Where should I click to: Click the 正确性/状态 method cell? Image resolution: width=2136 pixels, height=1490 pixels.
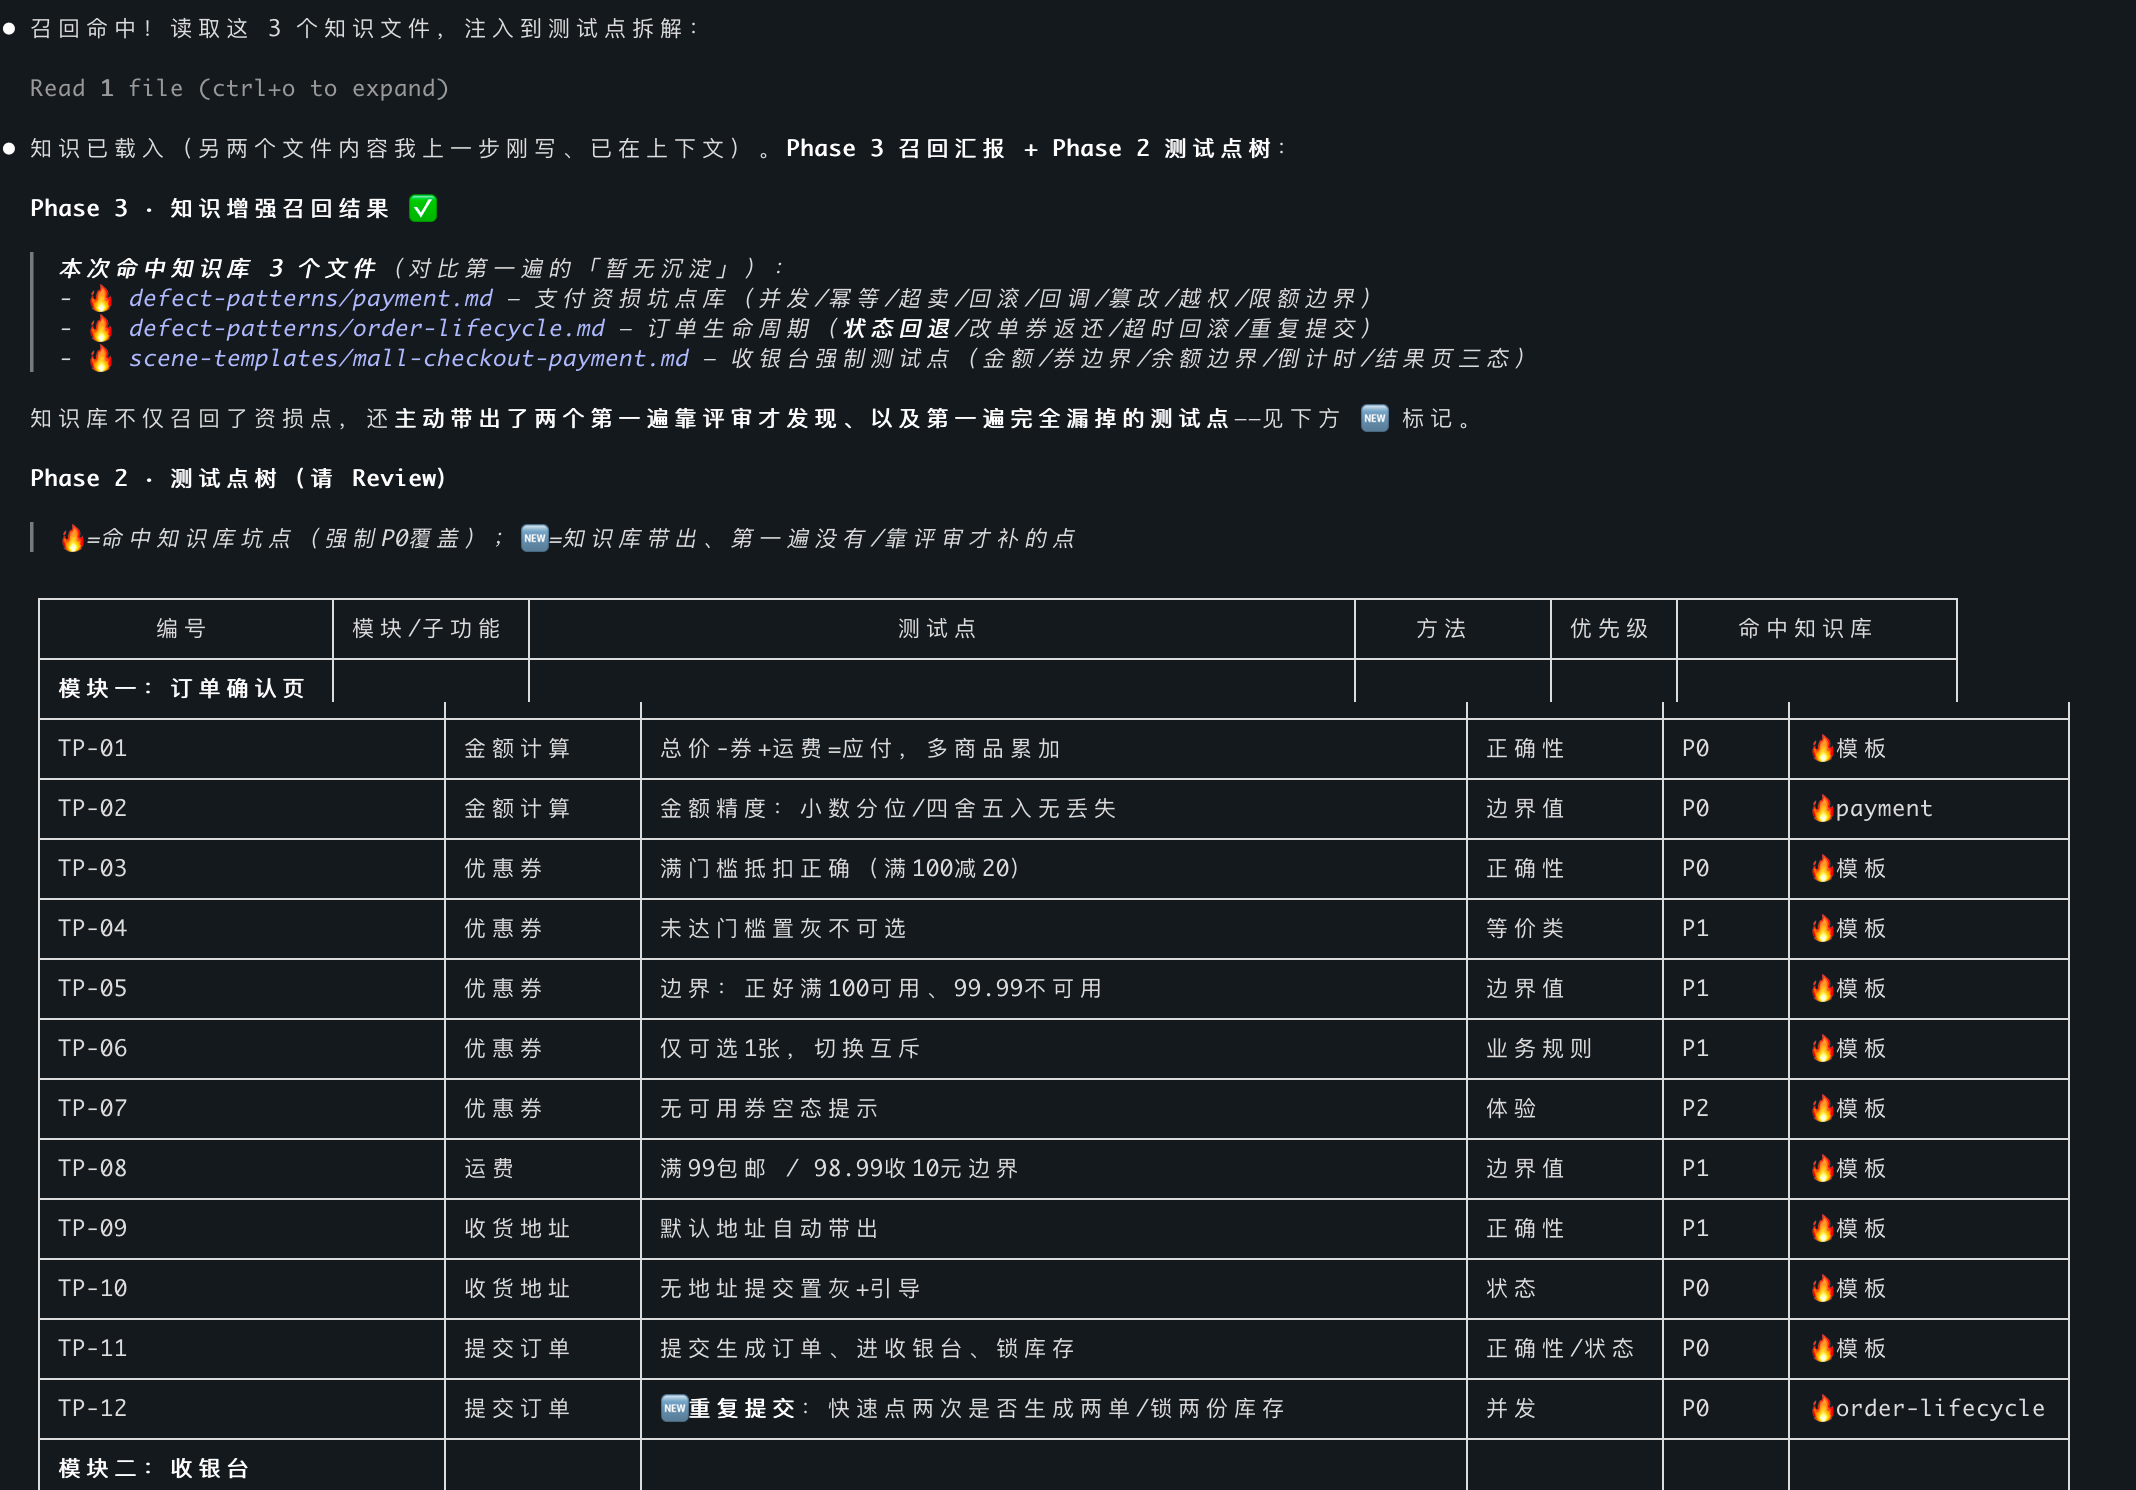click(x=1565, y=1348)
